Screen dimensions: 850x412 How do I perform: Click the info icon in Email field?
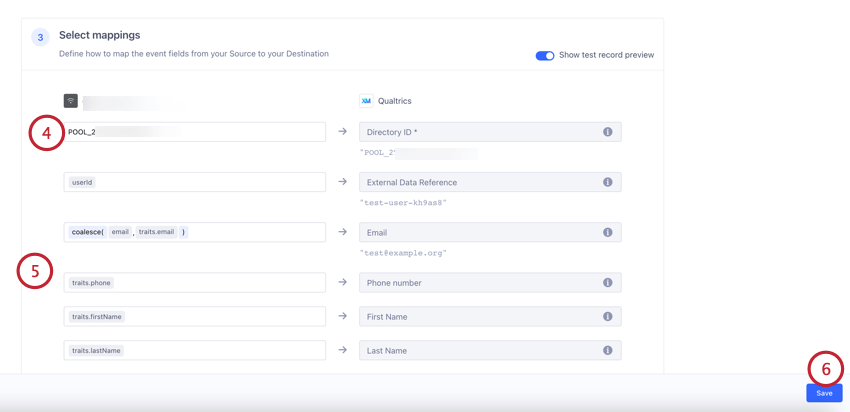coord(607,232)
